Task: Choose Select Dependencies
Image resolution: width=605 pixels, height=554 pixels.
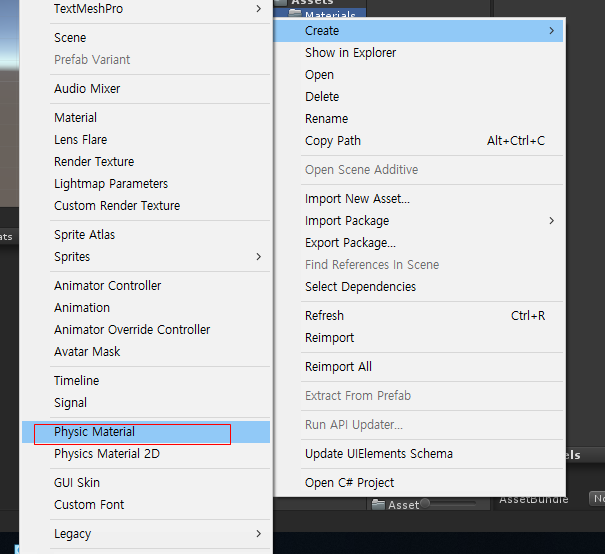Action: point(419,287)
